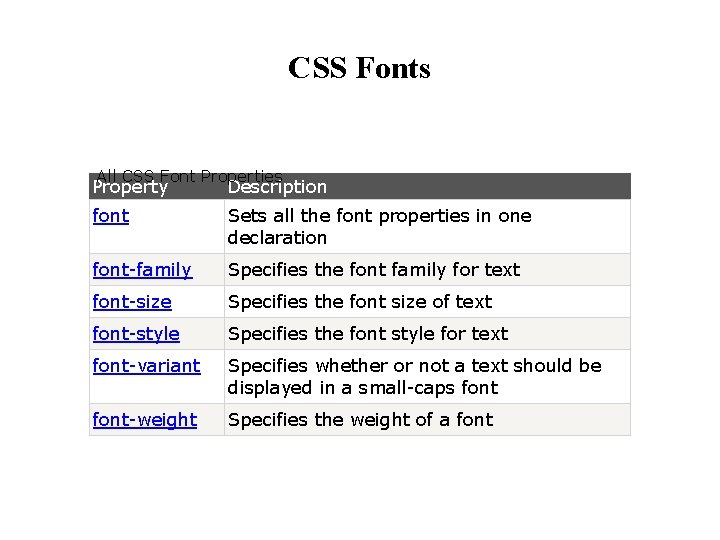The width and height of the screenshot is (720, 540).
Task: Follow the font-size link
Action: coord(132,302)
